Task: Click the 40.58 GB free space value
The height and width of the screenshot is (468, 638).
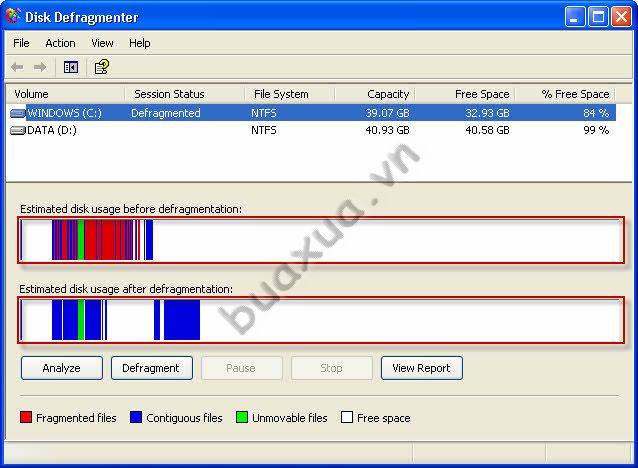Action: [x=487, y=130]
